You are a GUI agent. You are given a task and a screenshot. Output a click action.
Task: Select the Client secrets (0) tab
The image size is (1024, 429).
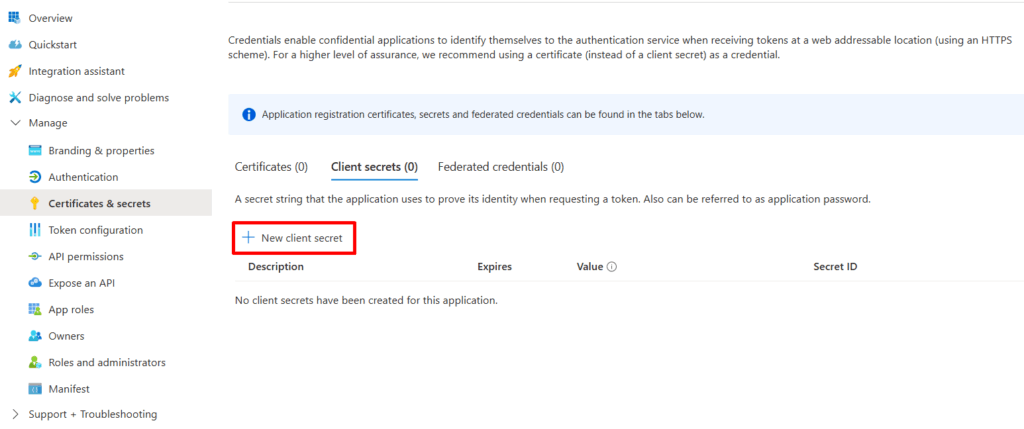[x=374, y=167]
